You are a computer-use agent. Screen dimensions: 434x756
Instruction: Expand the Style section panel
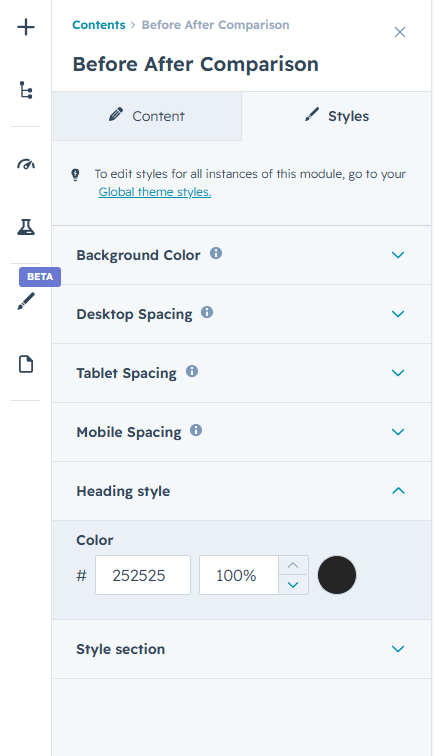coord(241,649)
